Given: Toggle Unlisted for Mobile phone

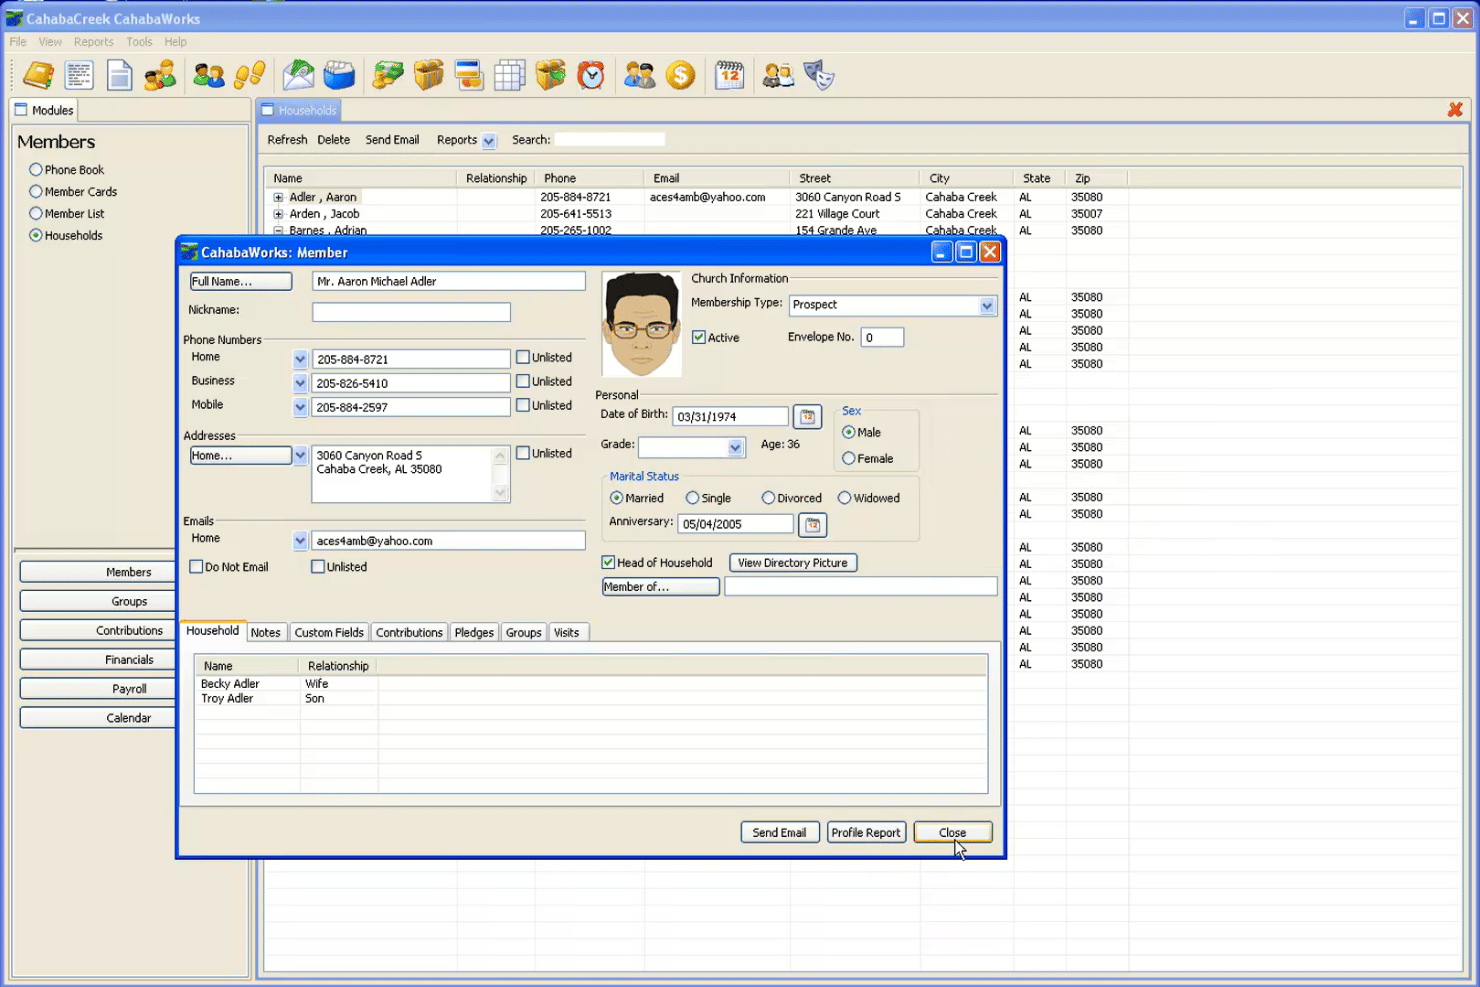Looking at the screenshot, I should tap(522, 405).
